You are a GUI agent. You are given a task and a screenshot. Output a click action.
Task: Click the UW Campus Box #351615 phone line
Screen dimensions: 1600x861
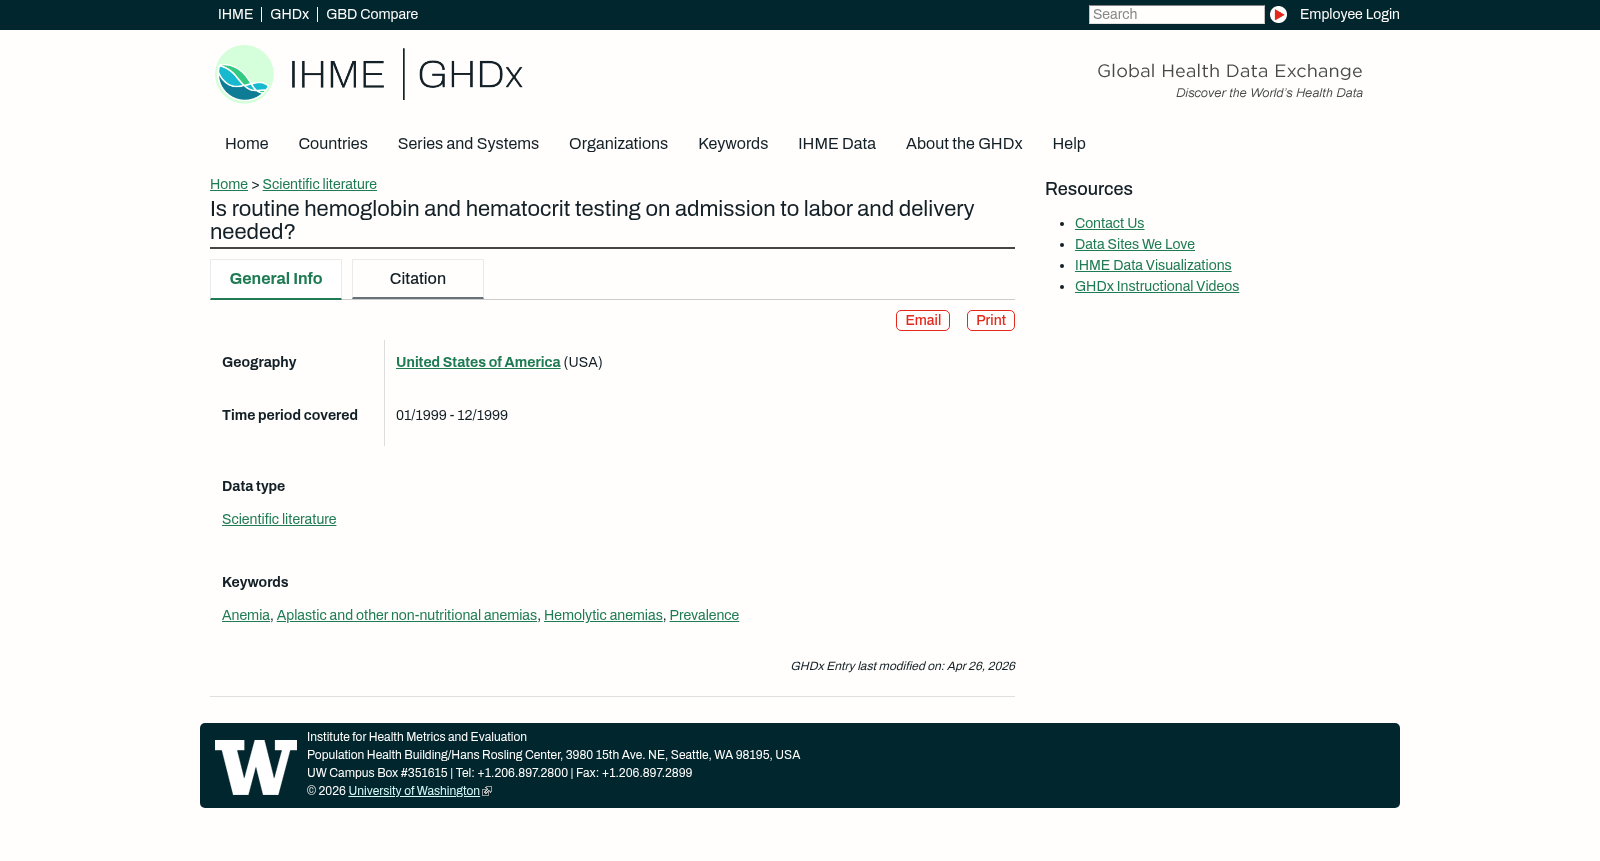(499, 773)
